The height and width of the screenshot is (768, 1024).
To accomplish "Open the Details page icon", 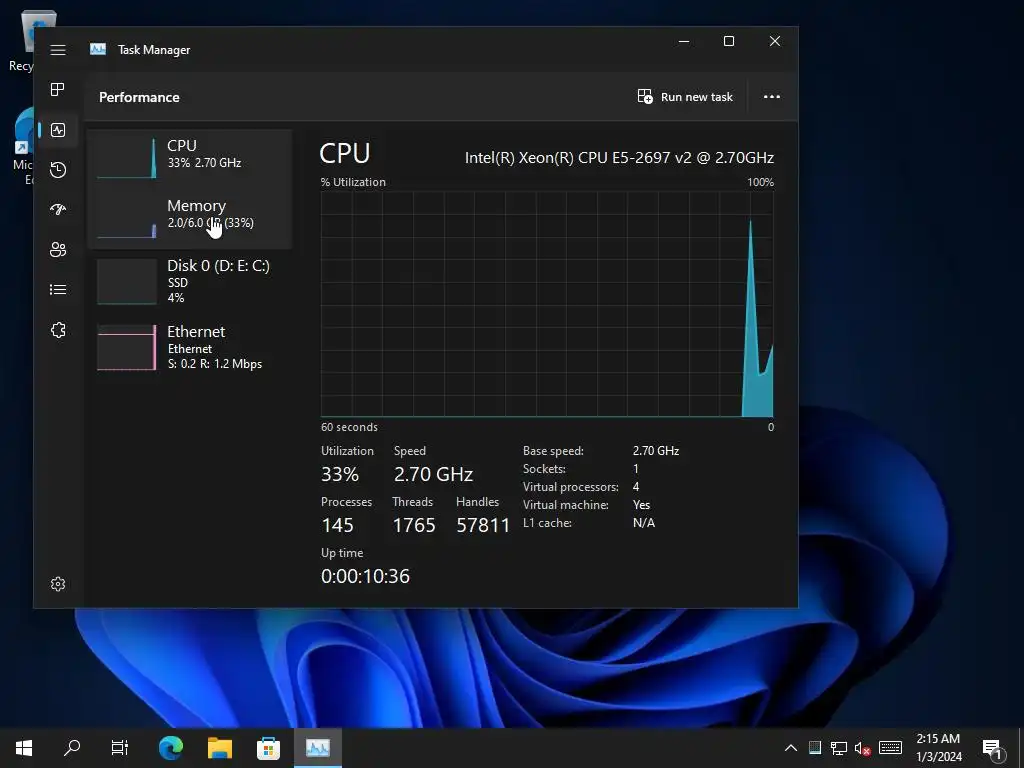I will pyautogui.click(x=58, y=289).
